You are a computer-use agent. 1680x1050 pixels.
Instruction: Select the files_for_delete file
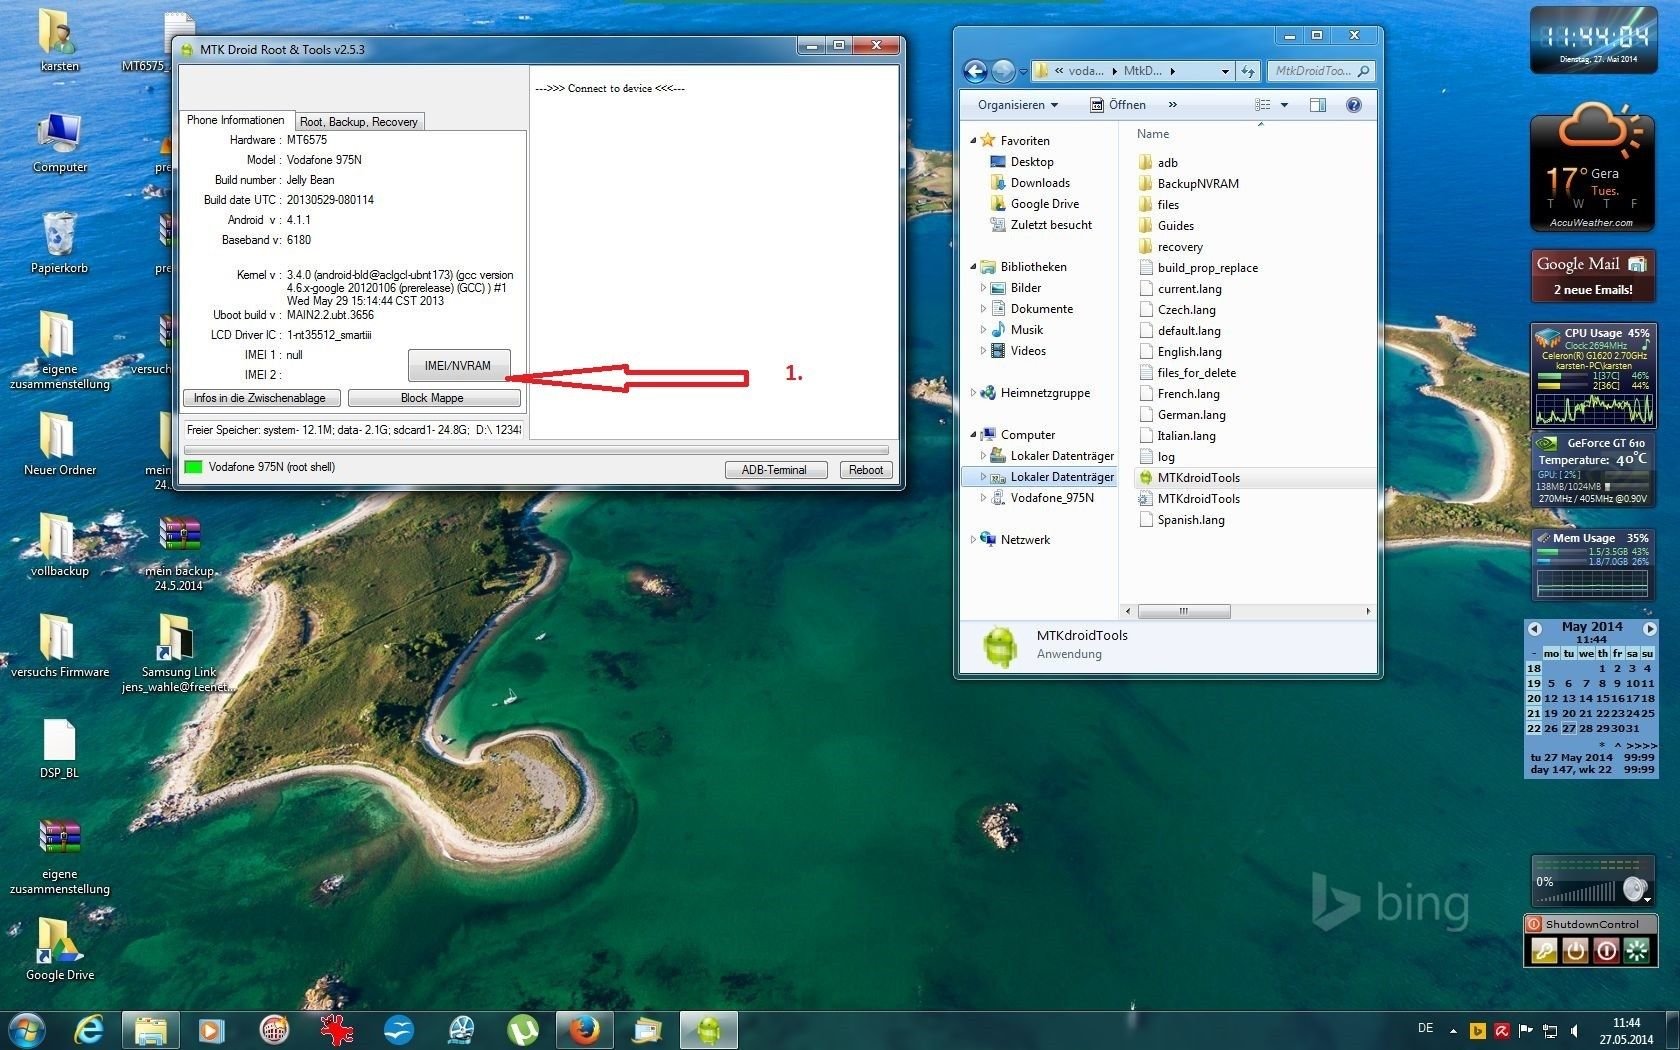pos(1196,373)
